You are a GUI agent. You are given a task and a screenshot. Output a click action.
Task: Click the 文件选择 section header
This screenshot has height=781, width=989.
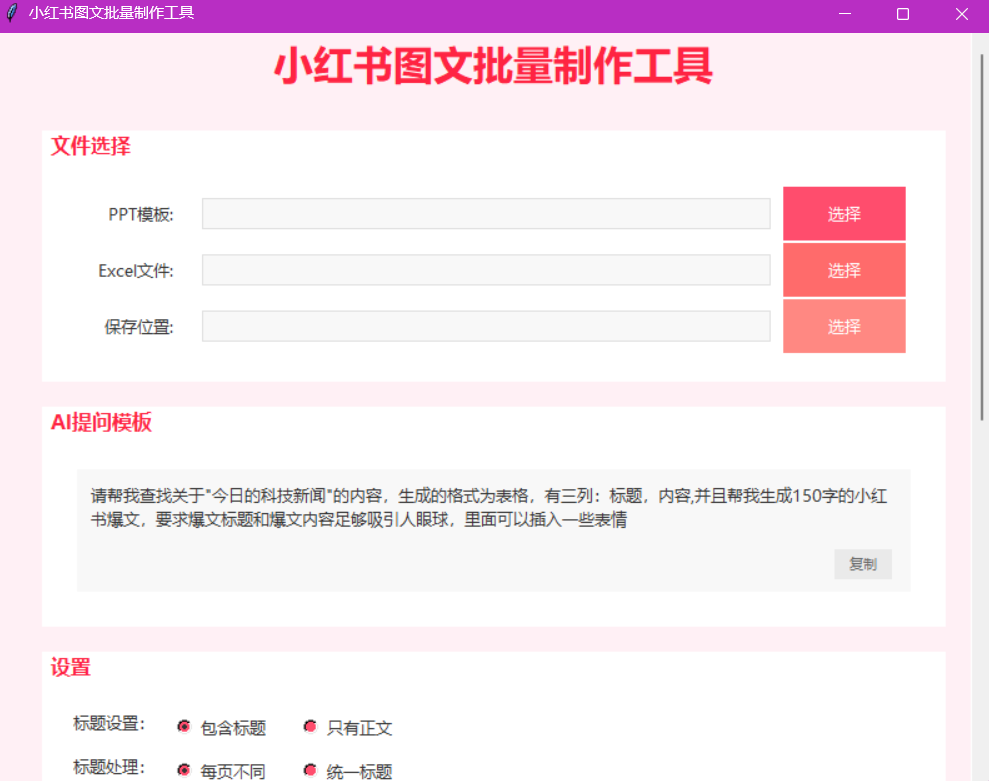point(91,146)
